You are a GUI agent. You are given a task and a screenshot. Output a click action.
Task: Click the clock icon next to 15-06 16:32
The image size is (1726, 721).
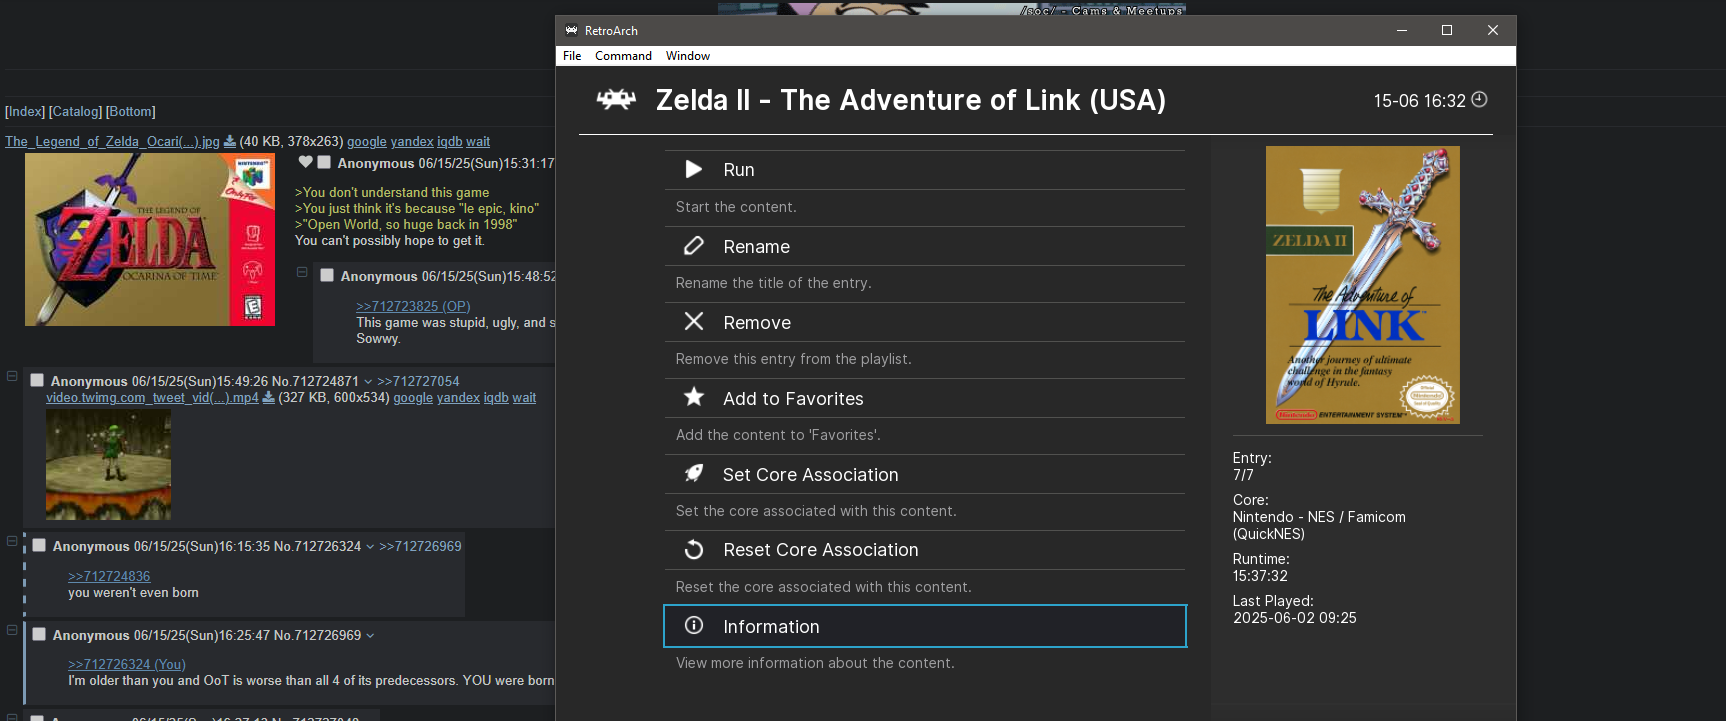point(1479,99)
